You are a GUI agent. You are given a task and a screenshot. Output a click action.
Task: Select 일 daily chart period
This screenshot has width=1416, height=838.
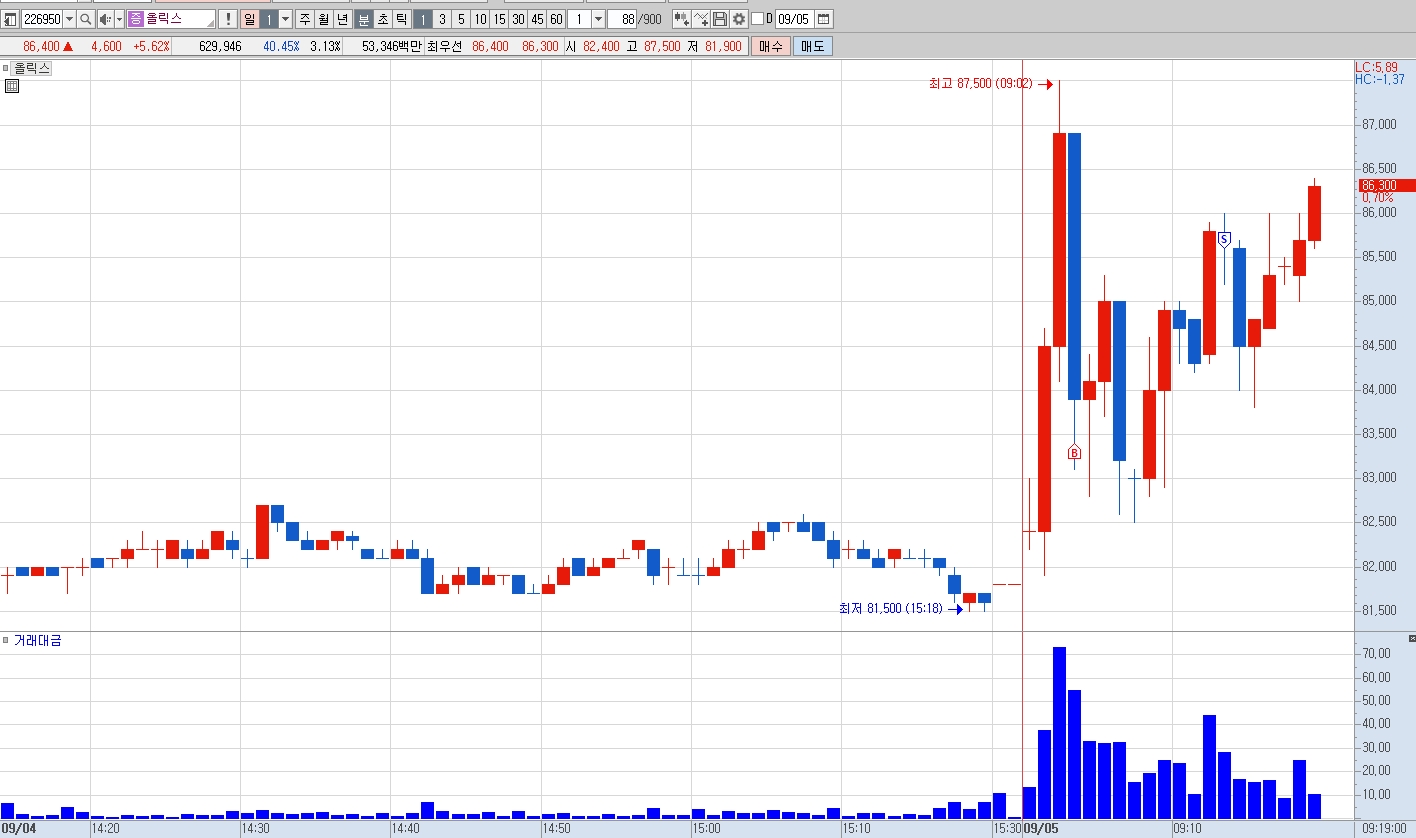(249, 19)
